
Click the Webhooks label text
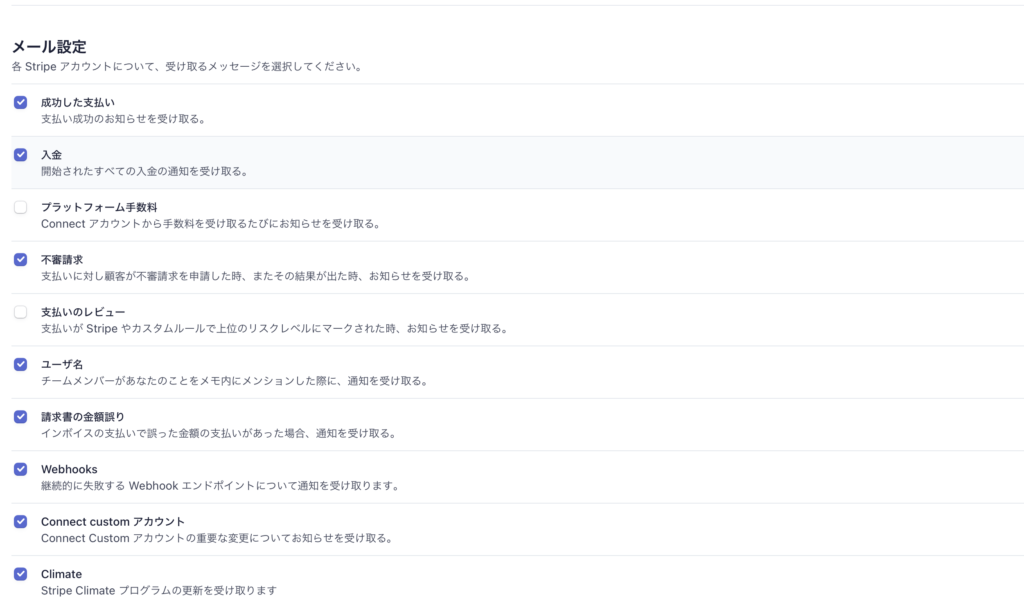69,469
